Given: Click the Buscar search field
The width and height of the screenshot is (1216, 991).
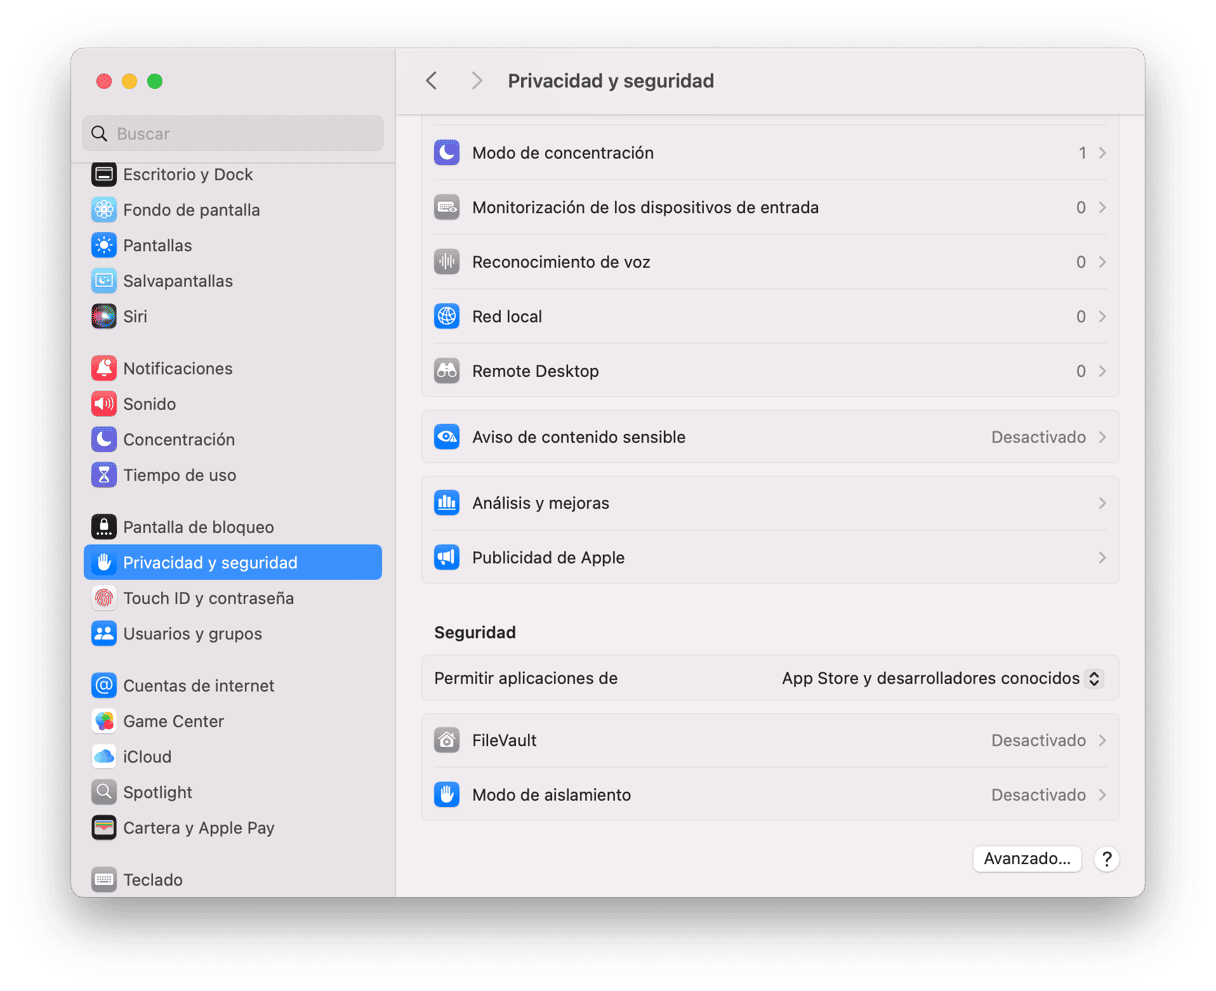Looking at the screenshot, I should pos(233,133).
